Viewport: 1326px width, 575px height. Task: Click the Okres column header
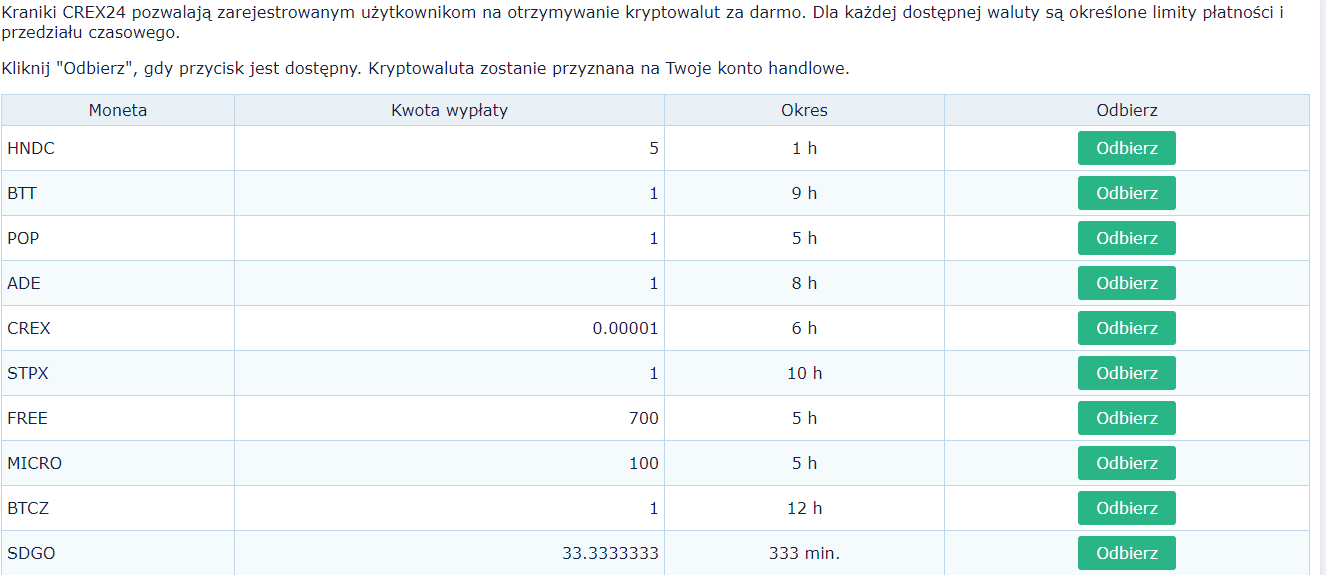coord(804,110)
